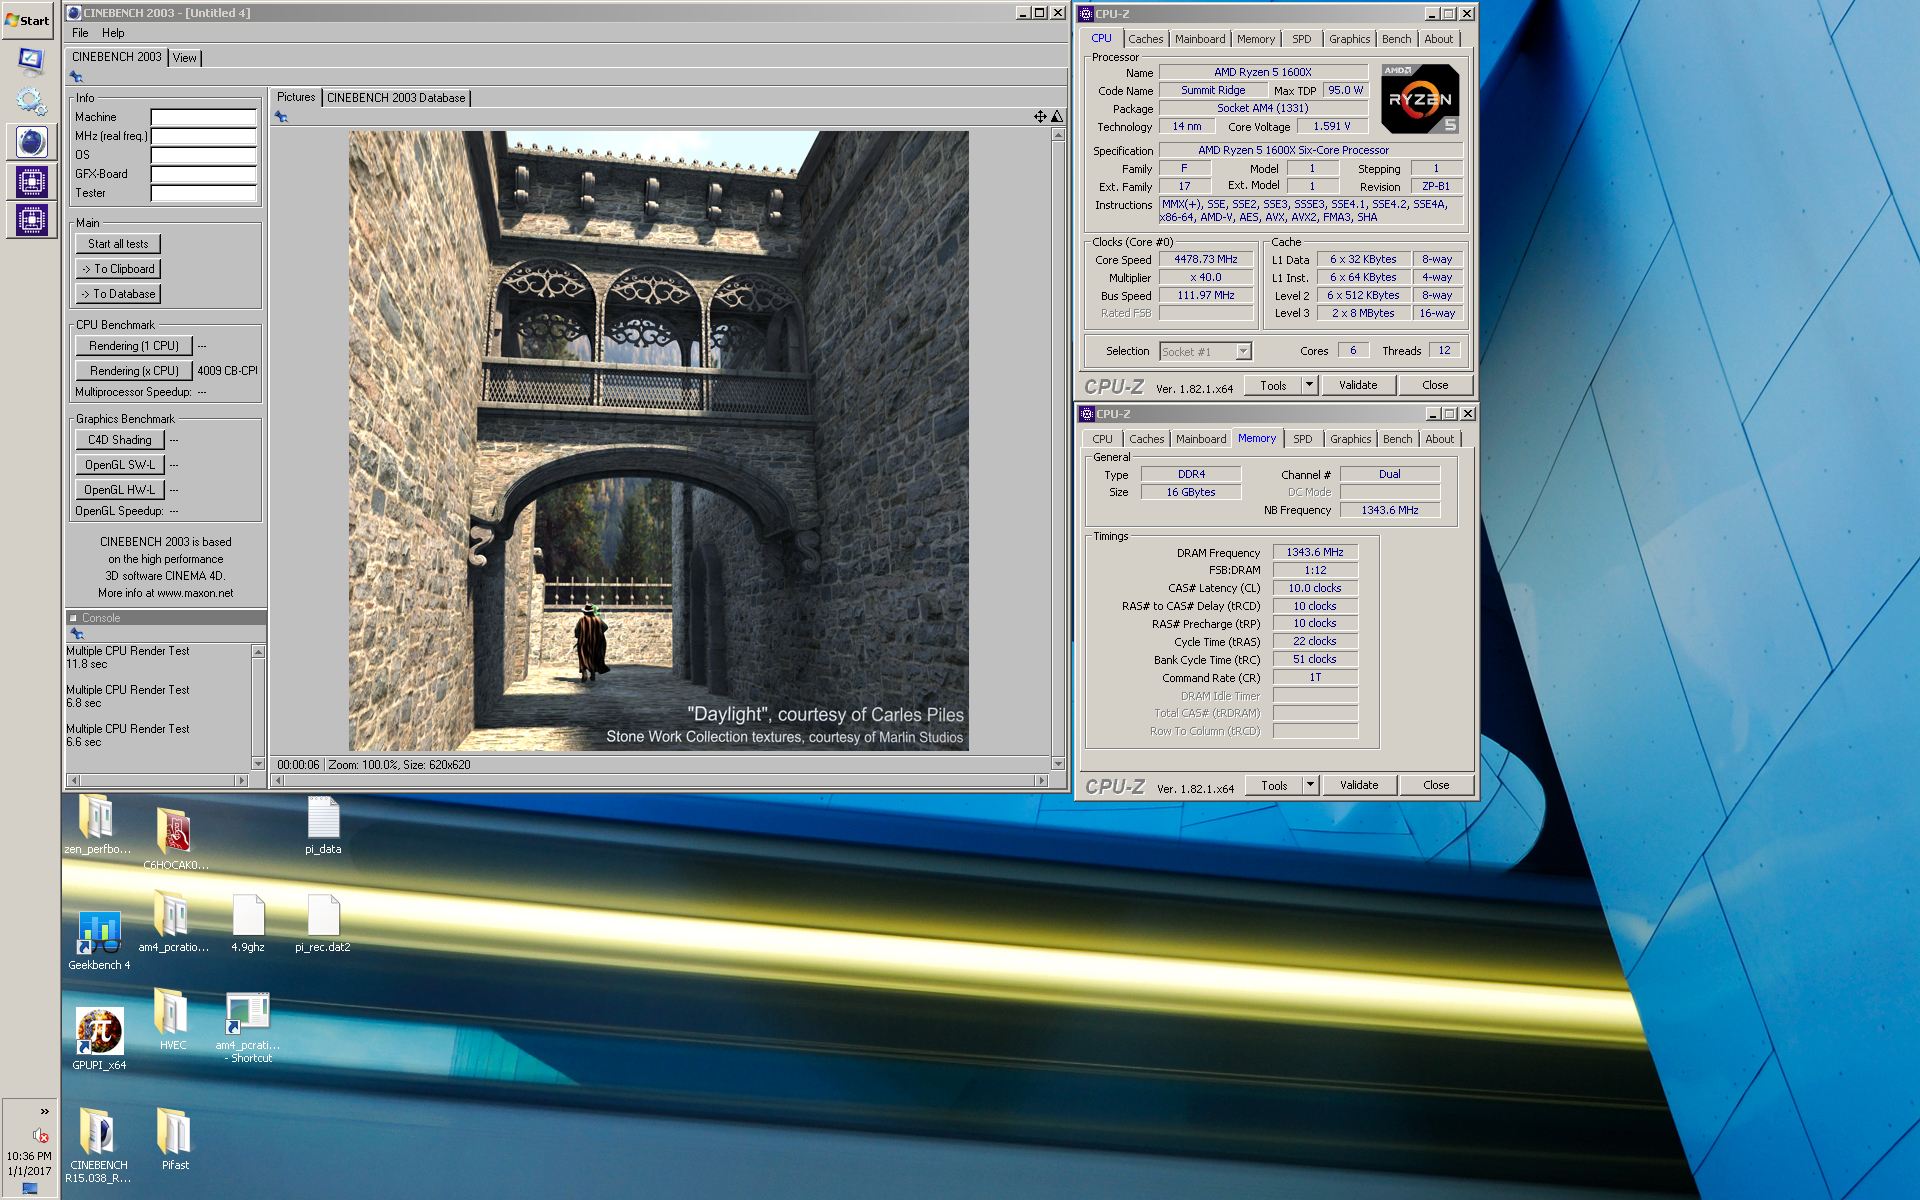Open the Help menu in CINEBENCH
The image size is (1920, 1200).
click(113, 33)
